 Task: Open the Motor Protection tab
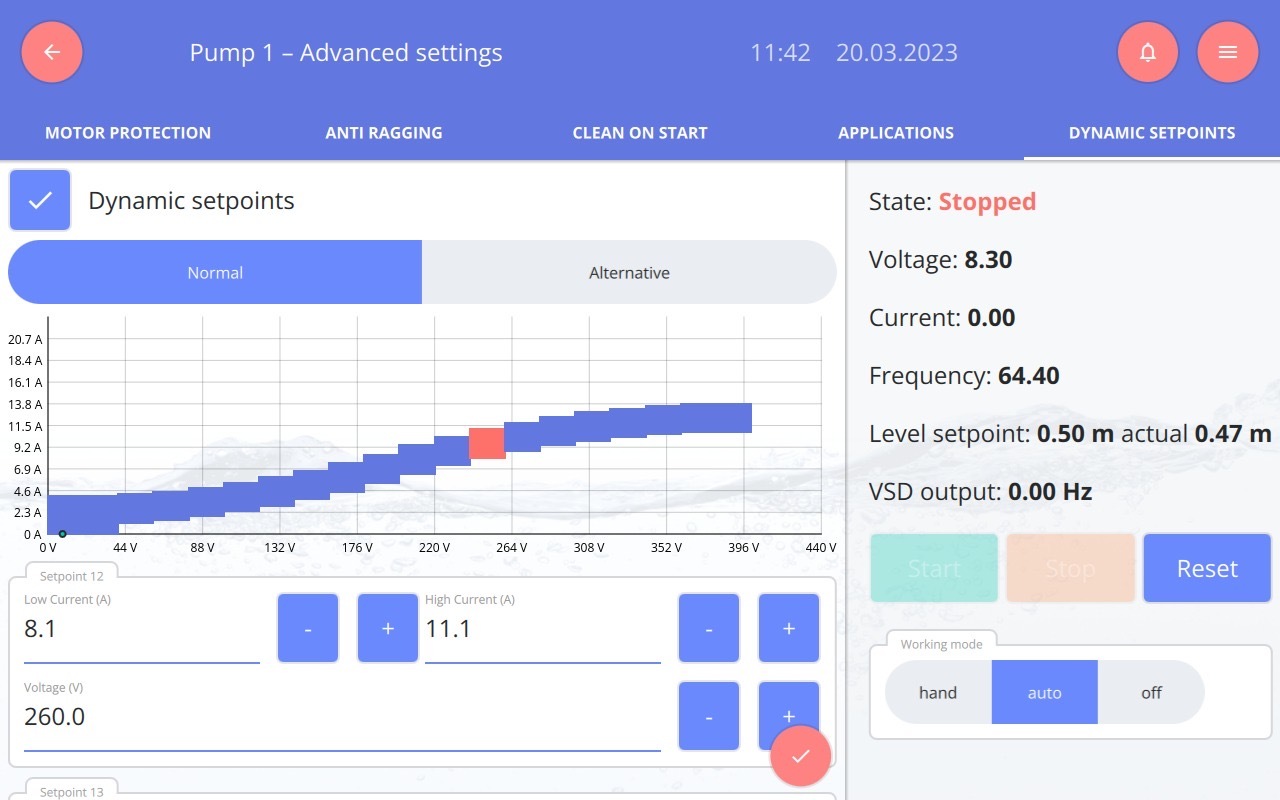128,133
